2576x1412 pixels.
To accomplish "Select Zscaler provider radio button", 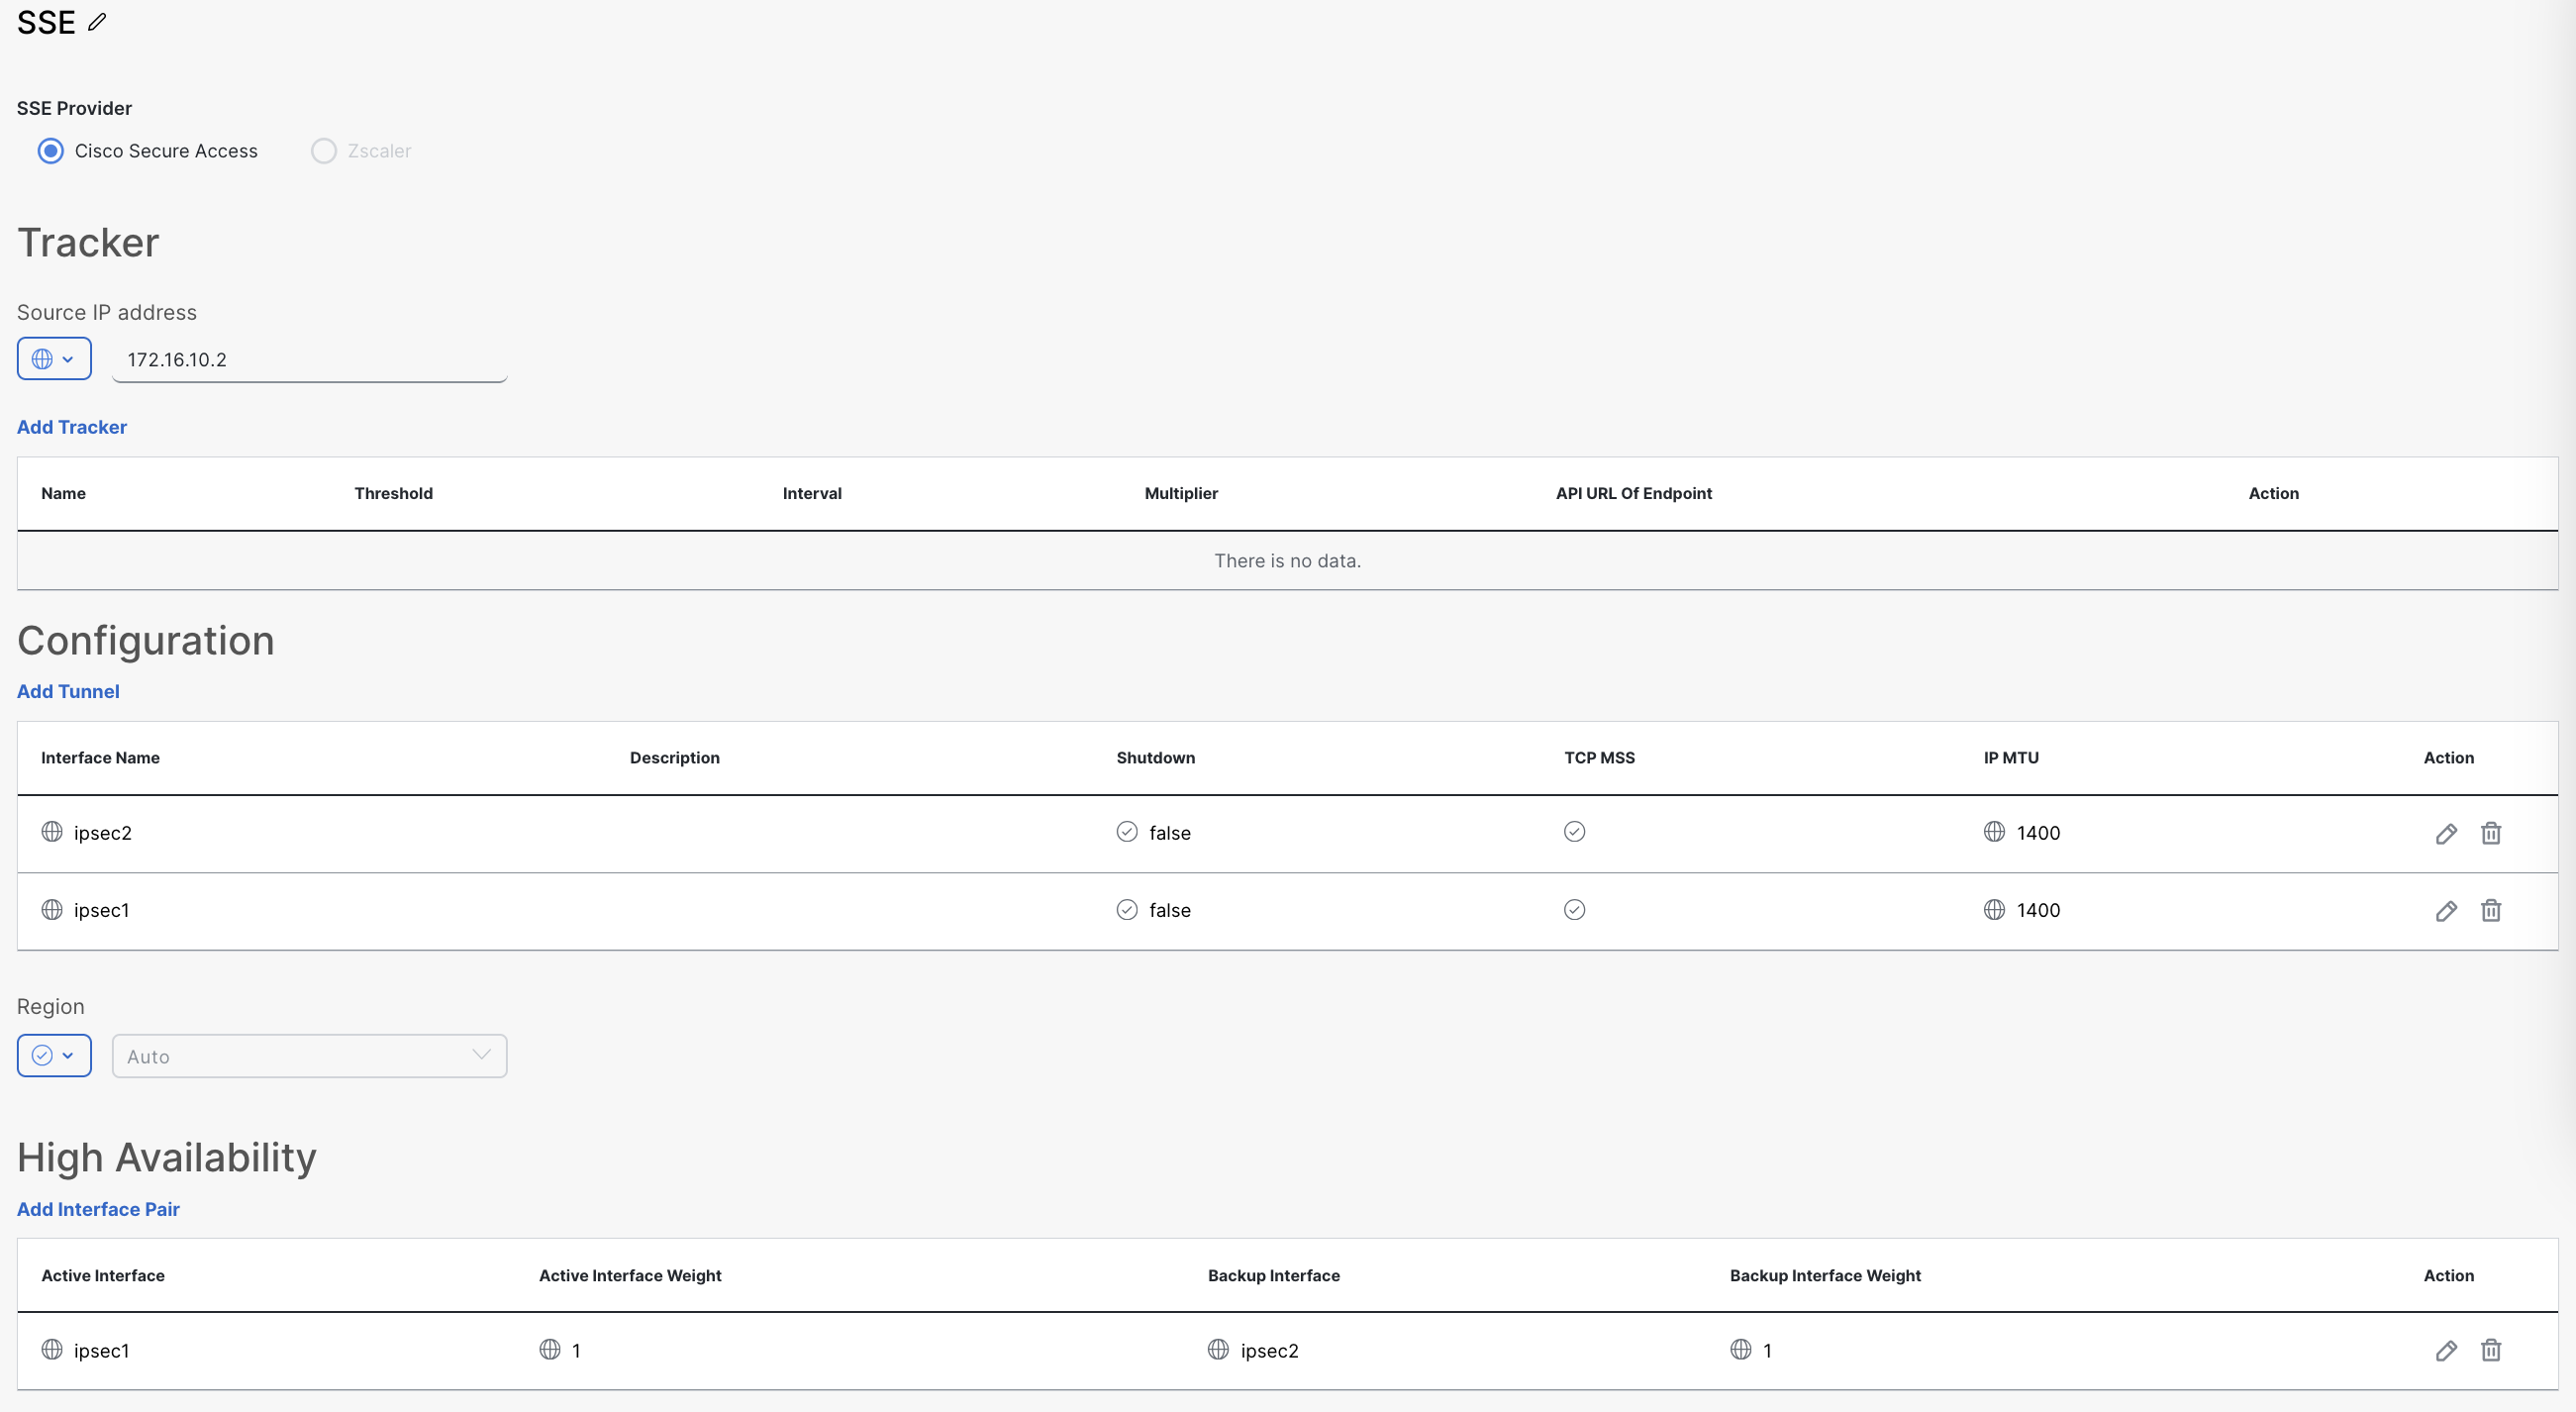I will coord(323,151).
